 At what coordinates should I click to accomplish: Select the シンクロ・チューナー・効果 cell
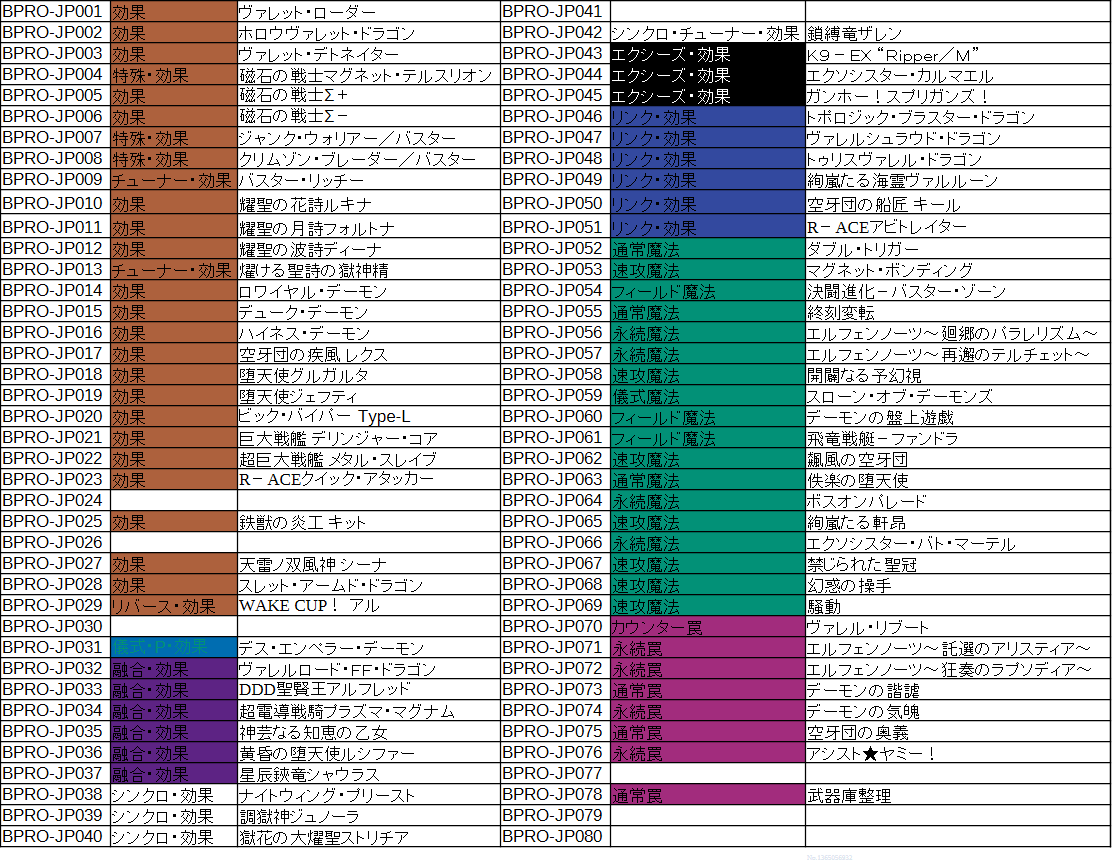point(707,33)
